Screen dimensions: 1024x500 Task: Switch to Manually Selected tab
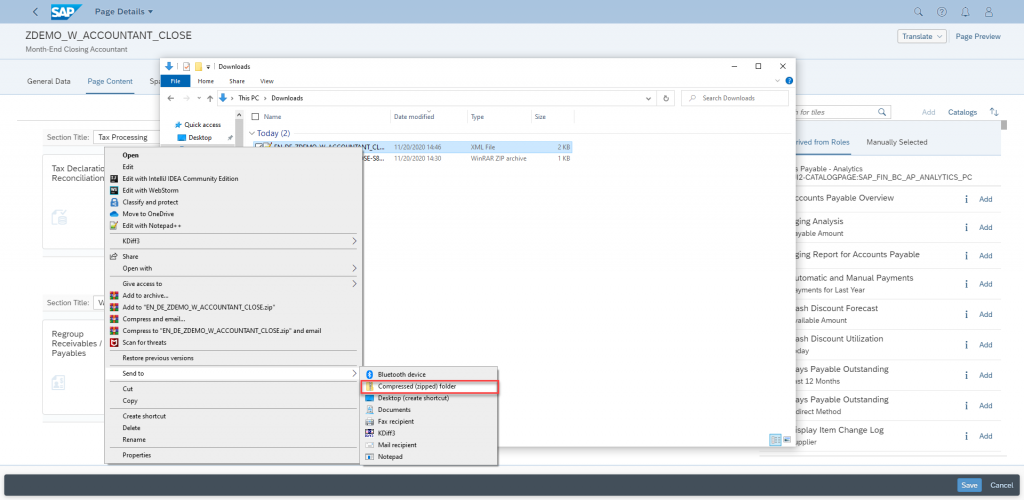tap(897, 142)
